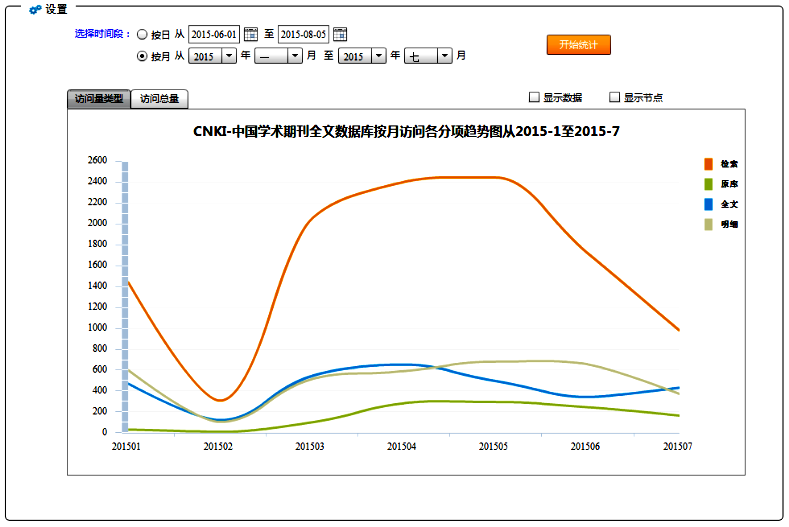Click the 开始统计 button
Screen dimensions: 789x527
pos(578,45)
